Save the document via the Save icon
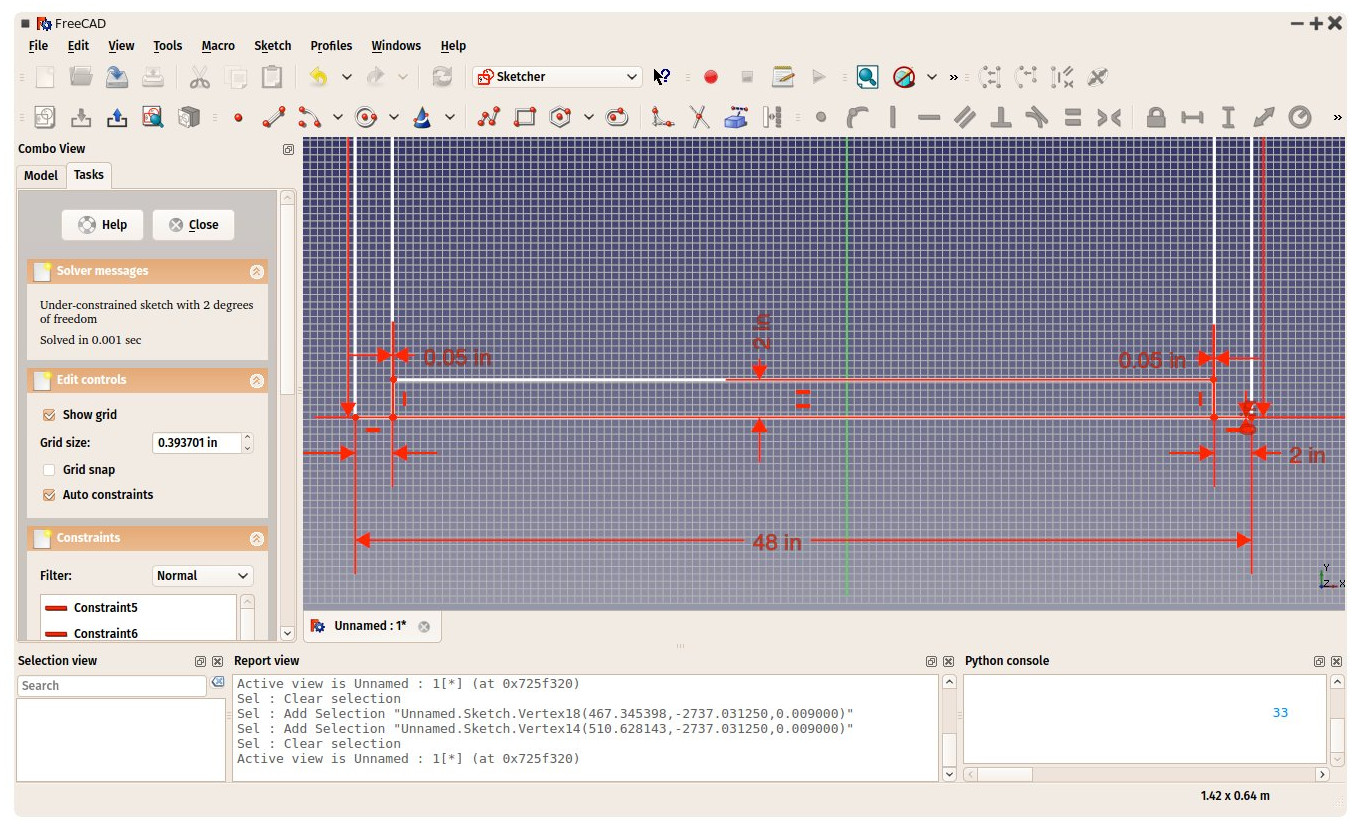 [117, 77]
